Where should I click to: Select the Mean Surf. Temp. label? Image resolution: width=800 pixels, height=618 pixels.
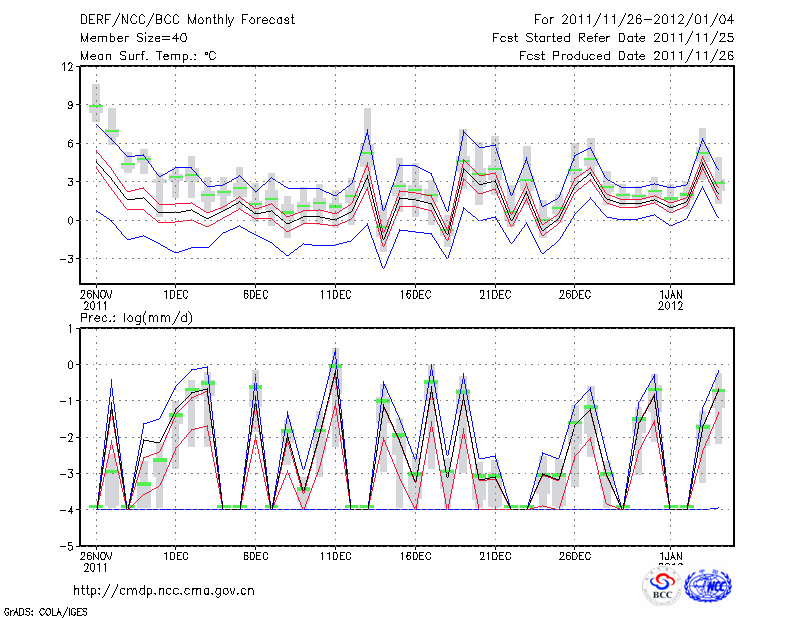pyautogui.click(x=148, y=56)
